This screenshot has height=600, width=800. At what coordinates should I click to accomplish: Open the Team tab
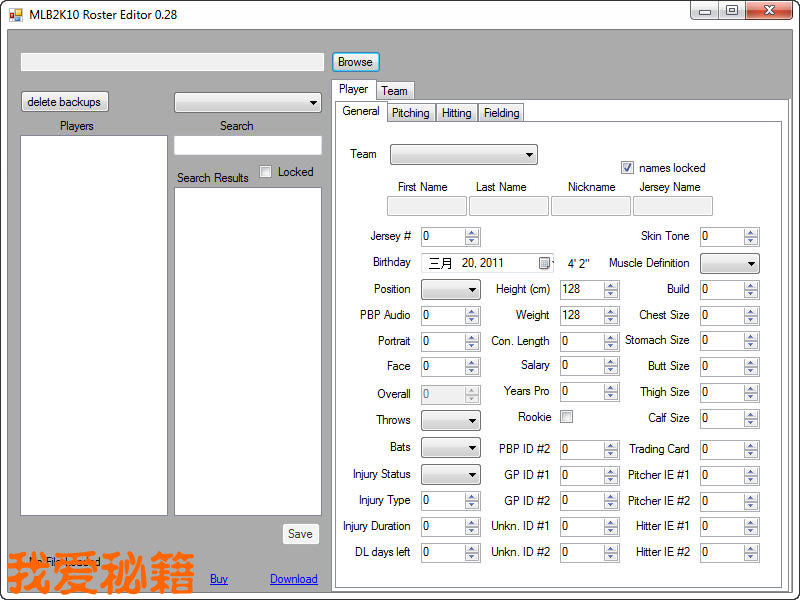394,91
